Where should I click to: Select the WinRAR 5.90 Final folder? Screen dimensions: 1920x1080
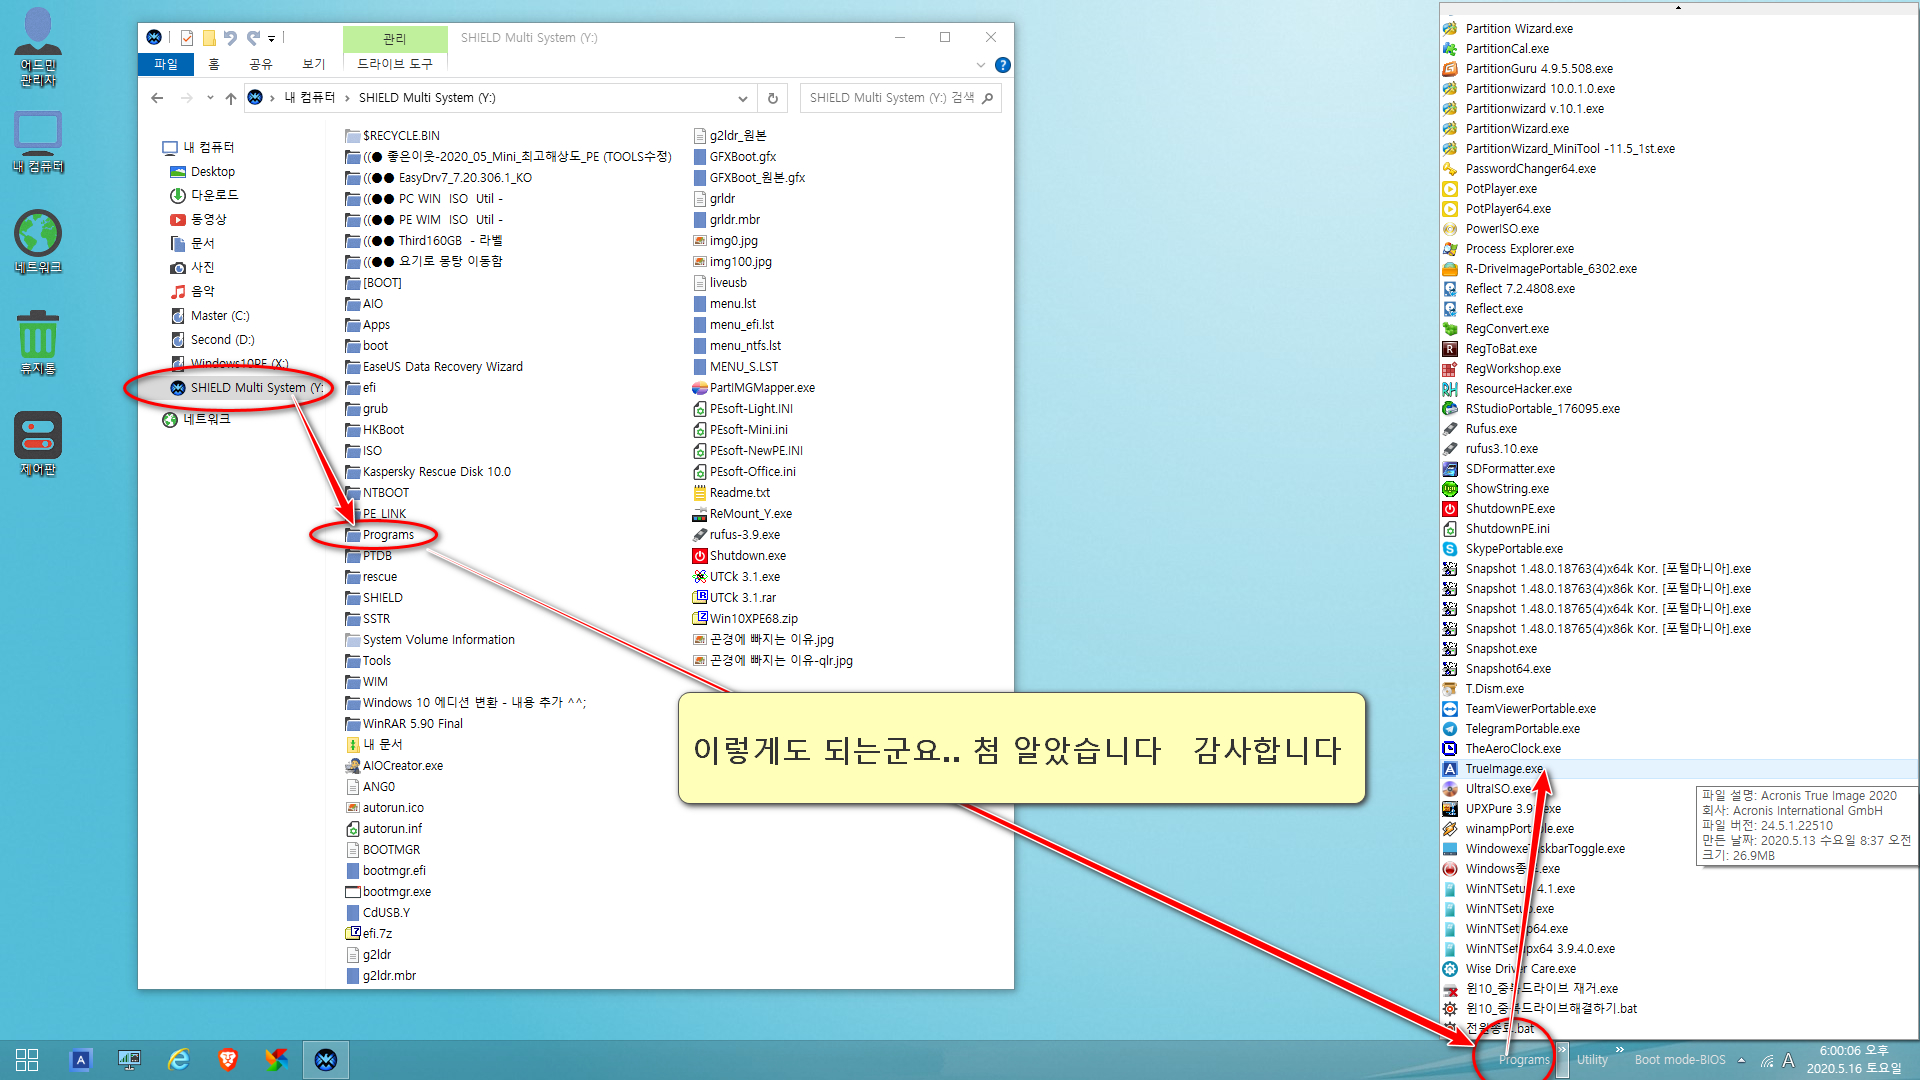tap(404, 724)
